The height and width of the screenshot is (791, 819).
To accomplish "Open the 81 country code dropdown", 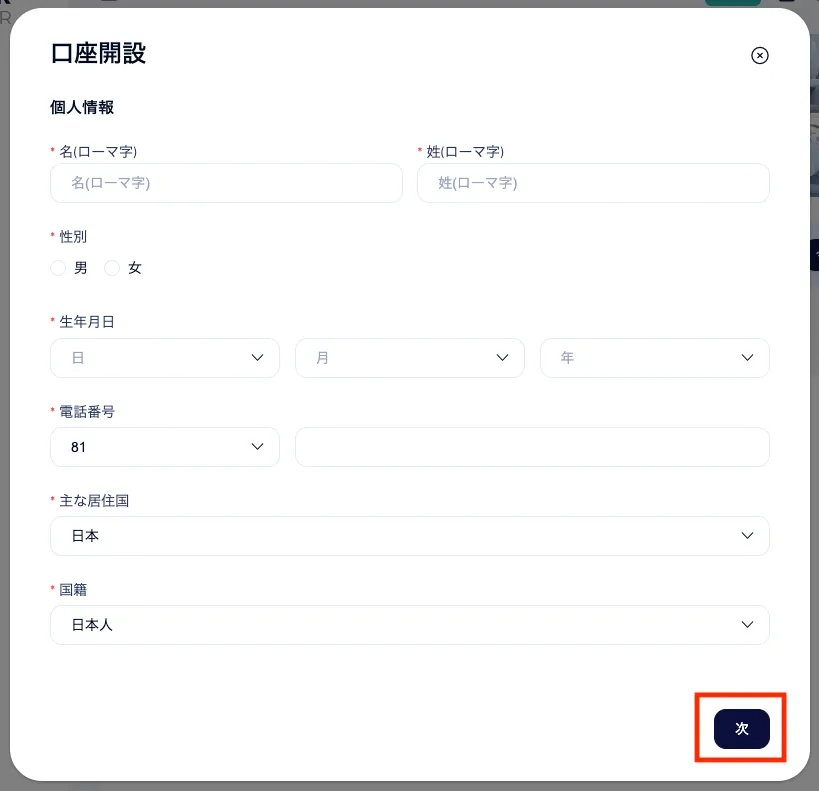I will point(165,447).
